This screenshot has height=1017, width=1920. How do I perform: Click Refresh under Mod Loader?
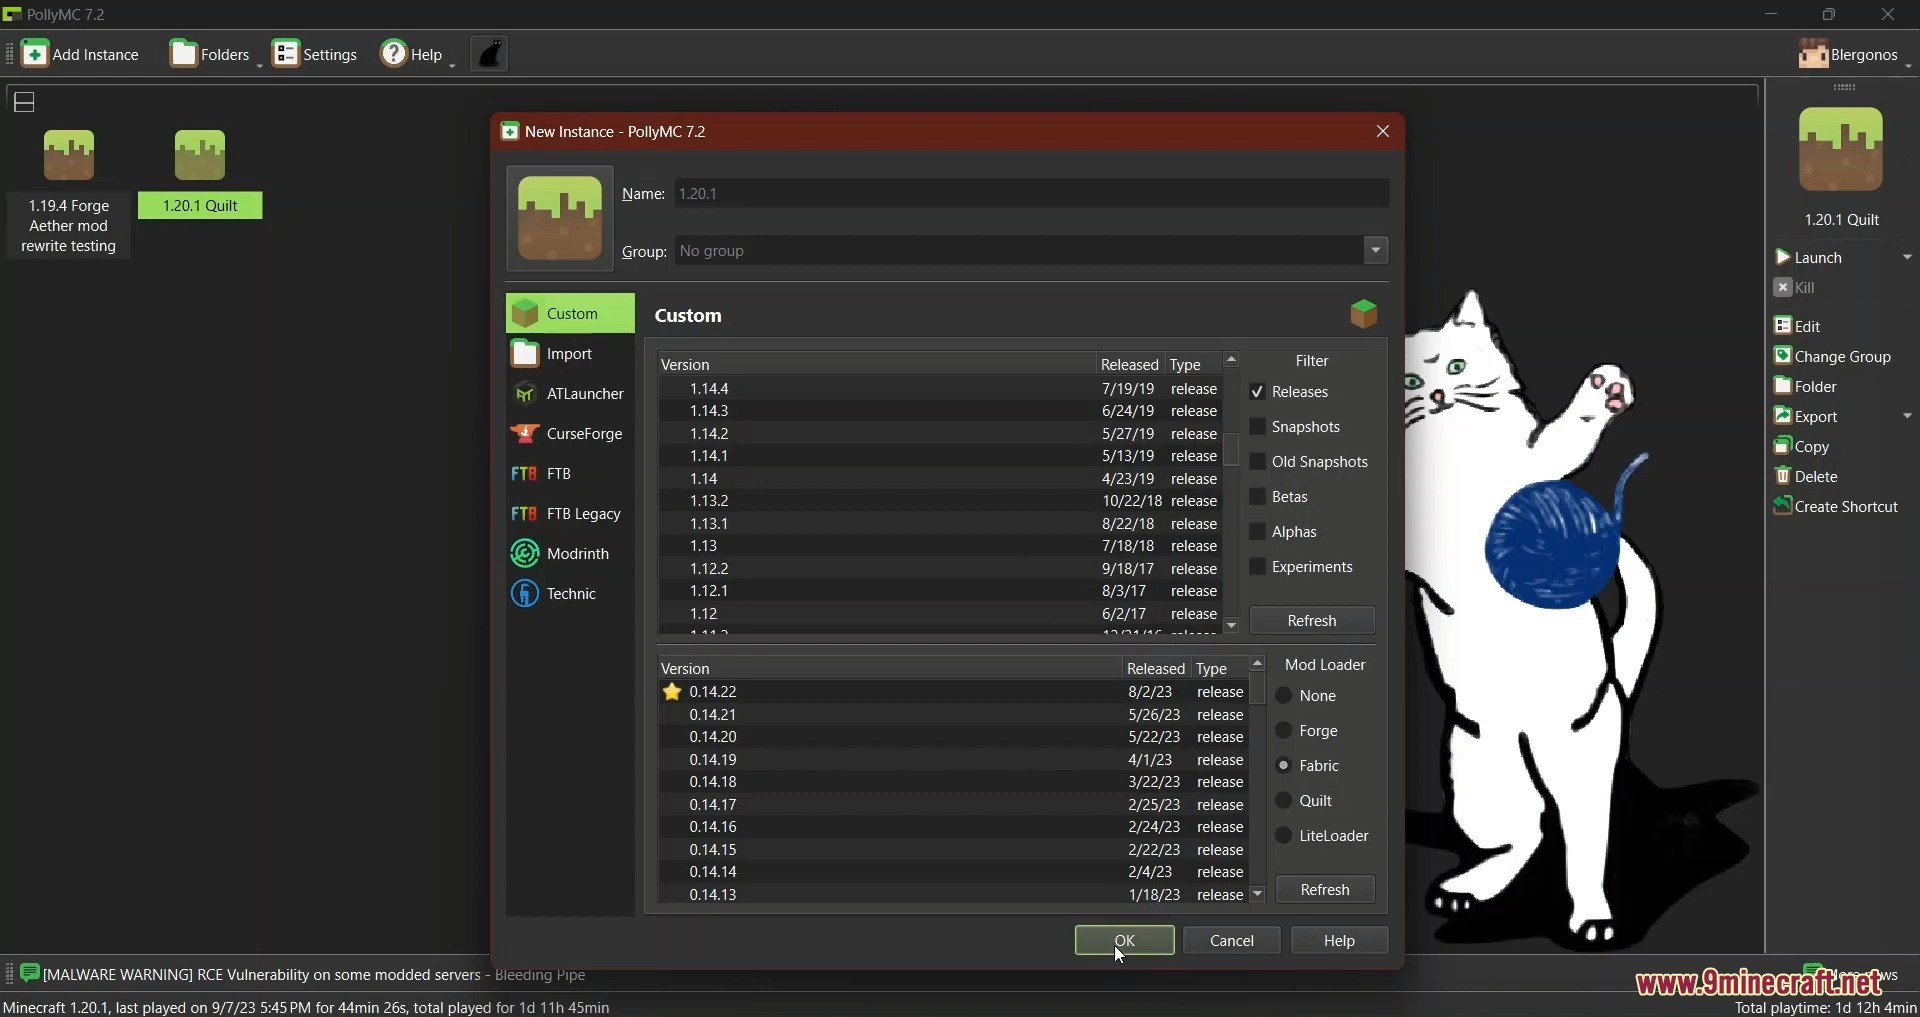(x=1326, y=891)
